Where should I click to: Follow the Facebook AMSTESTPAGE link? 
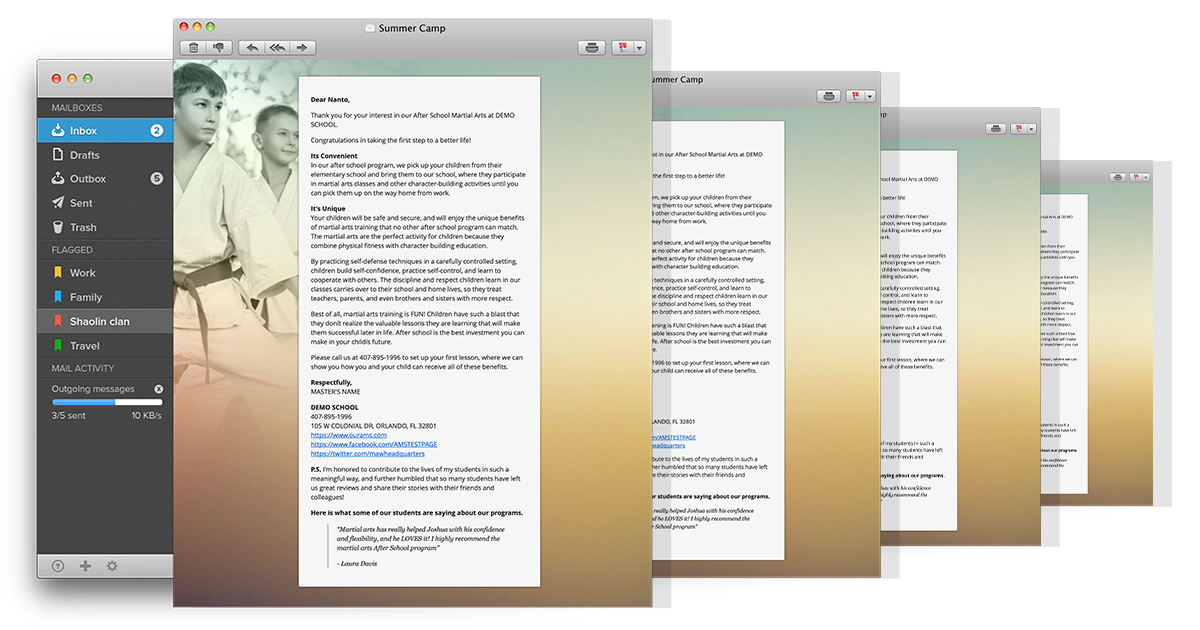373,444
